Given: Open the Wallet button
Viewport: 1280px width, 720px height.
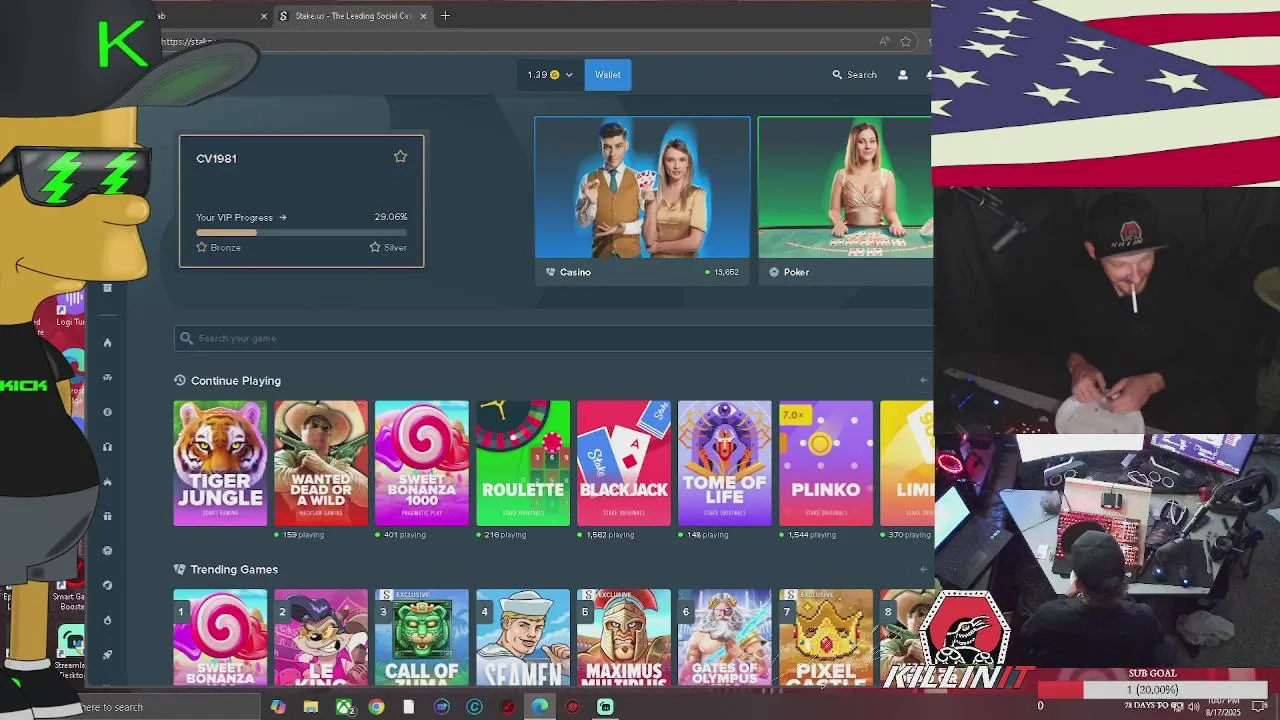Looking at the screenshot, I should tap(608, 75).
